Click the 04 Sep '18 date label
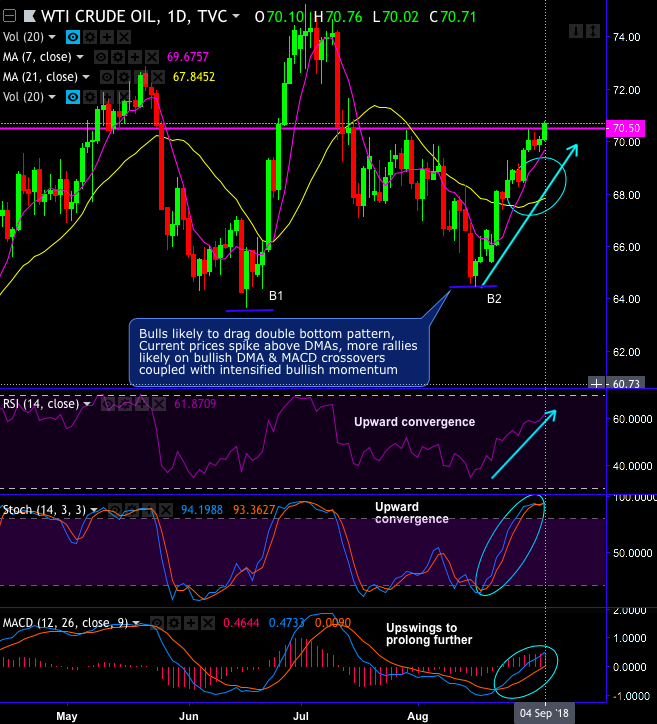The image size is (657, 724). (544, 713)
